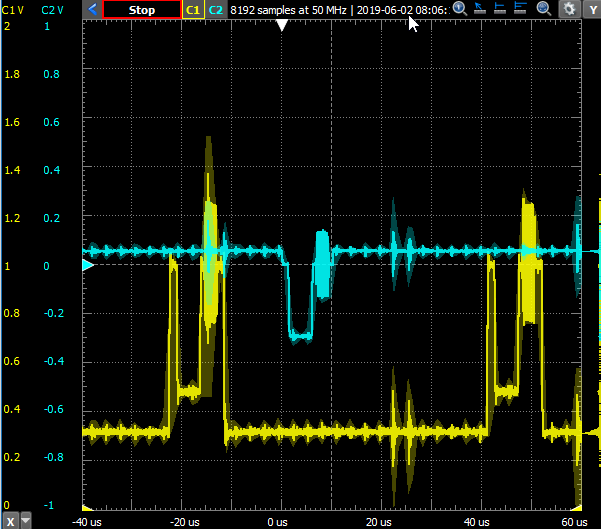Click the cyan '0.8' C2 axis value
The width and height of the screenshot is (601, 529).
[x=51, y=74]
